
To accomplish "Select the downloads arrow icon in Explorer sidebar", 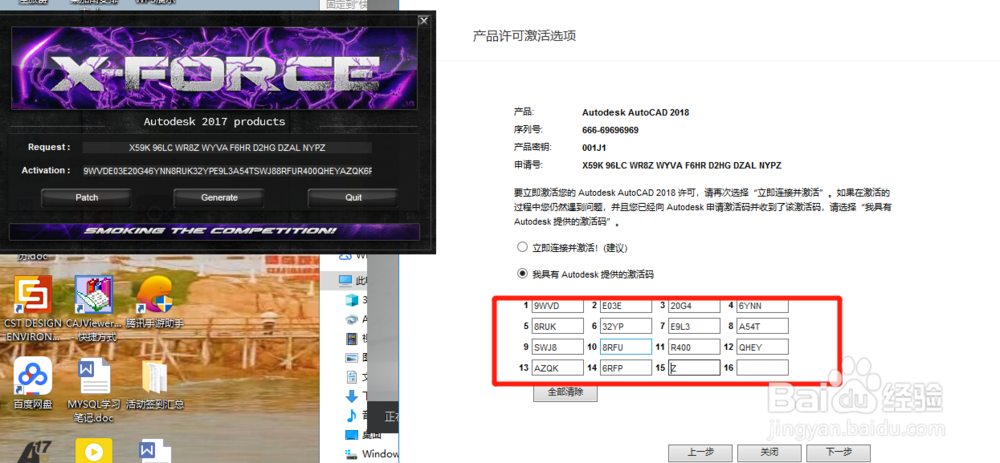I will click(x=351, y=396).
